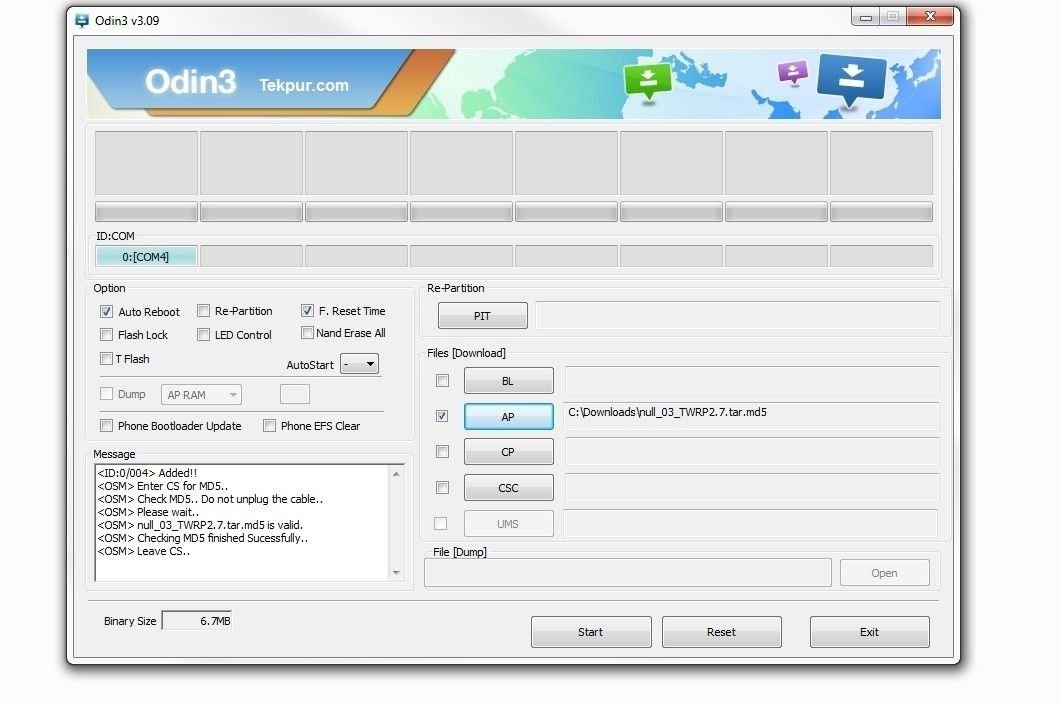Click log line 'Checking MD5 finished Sucessfully..'

click(x=203, y=538)
